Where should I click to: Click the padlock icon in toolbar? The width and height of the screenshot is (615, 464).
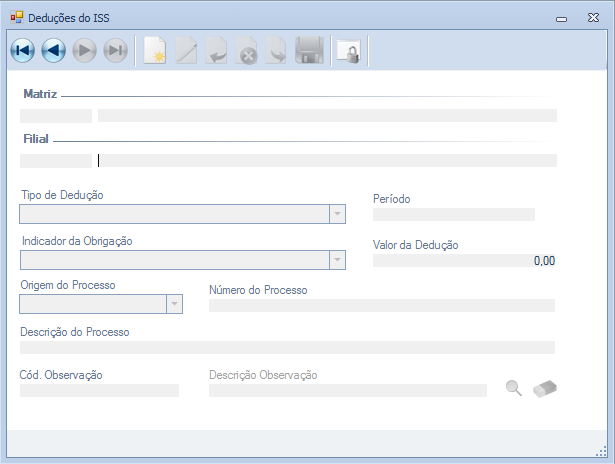point(348,52)
